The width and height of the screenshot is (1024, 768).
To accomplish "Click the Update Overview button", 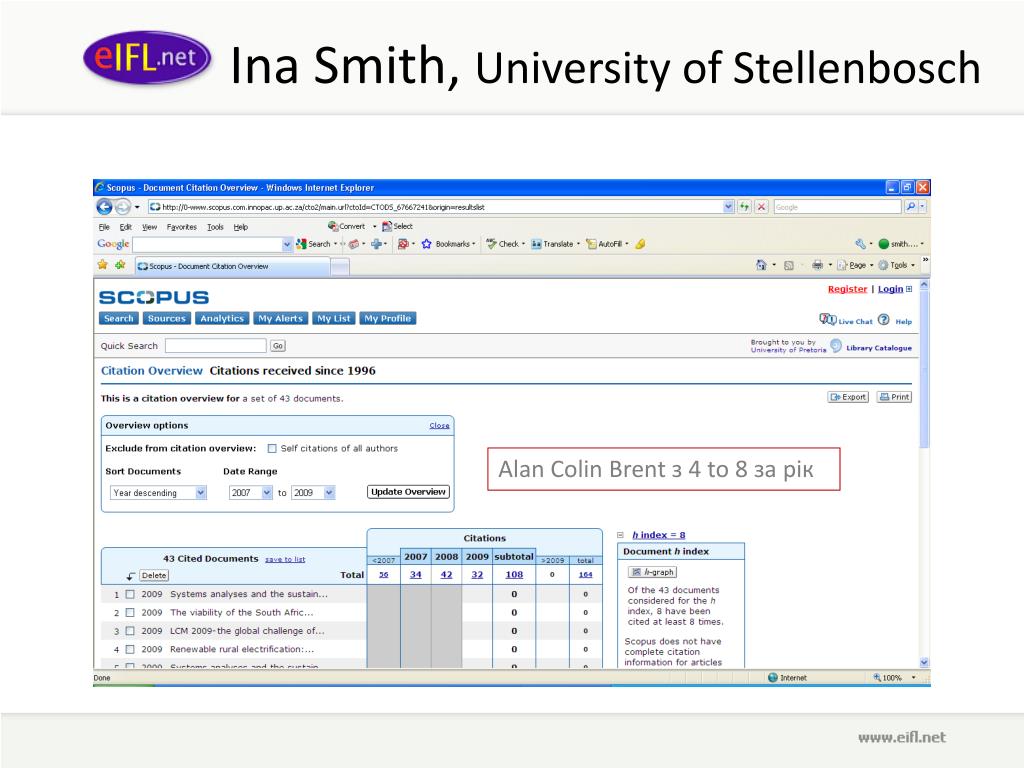I will [x=408, y=492].
